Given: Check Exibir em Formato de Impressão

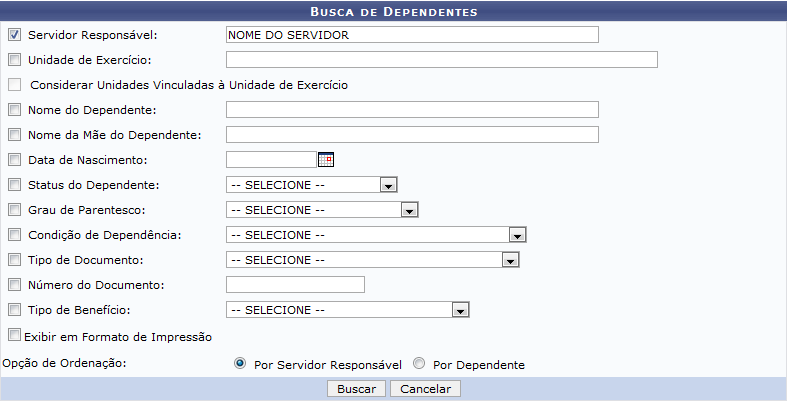Looking at the screenshot, I should click(14, 335).
